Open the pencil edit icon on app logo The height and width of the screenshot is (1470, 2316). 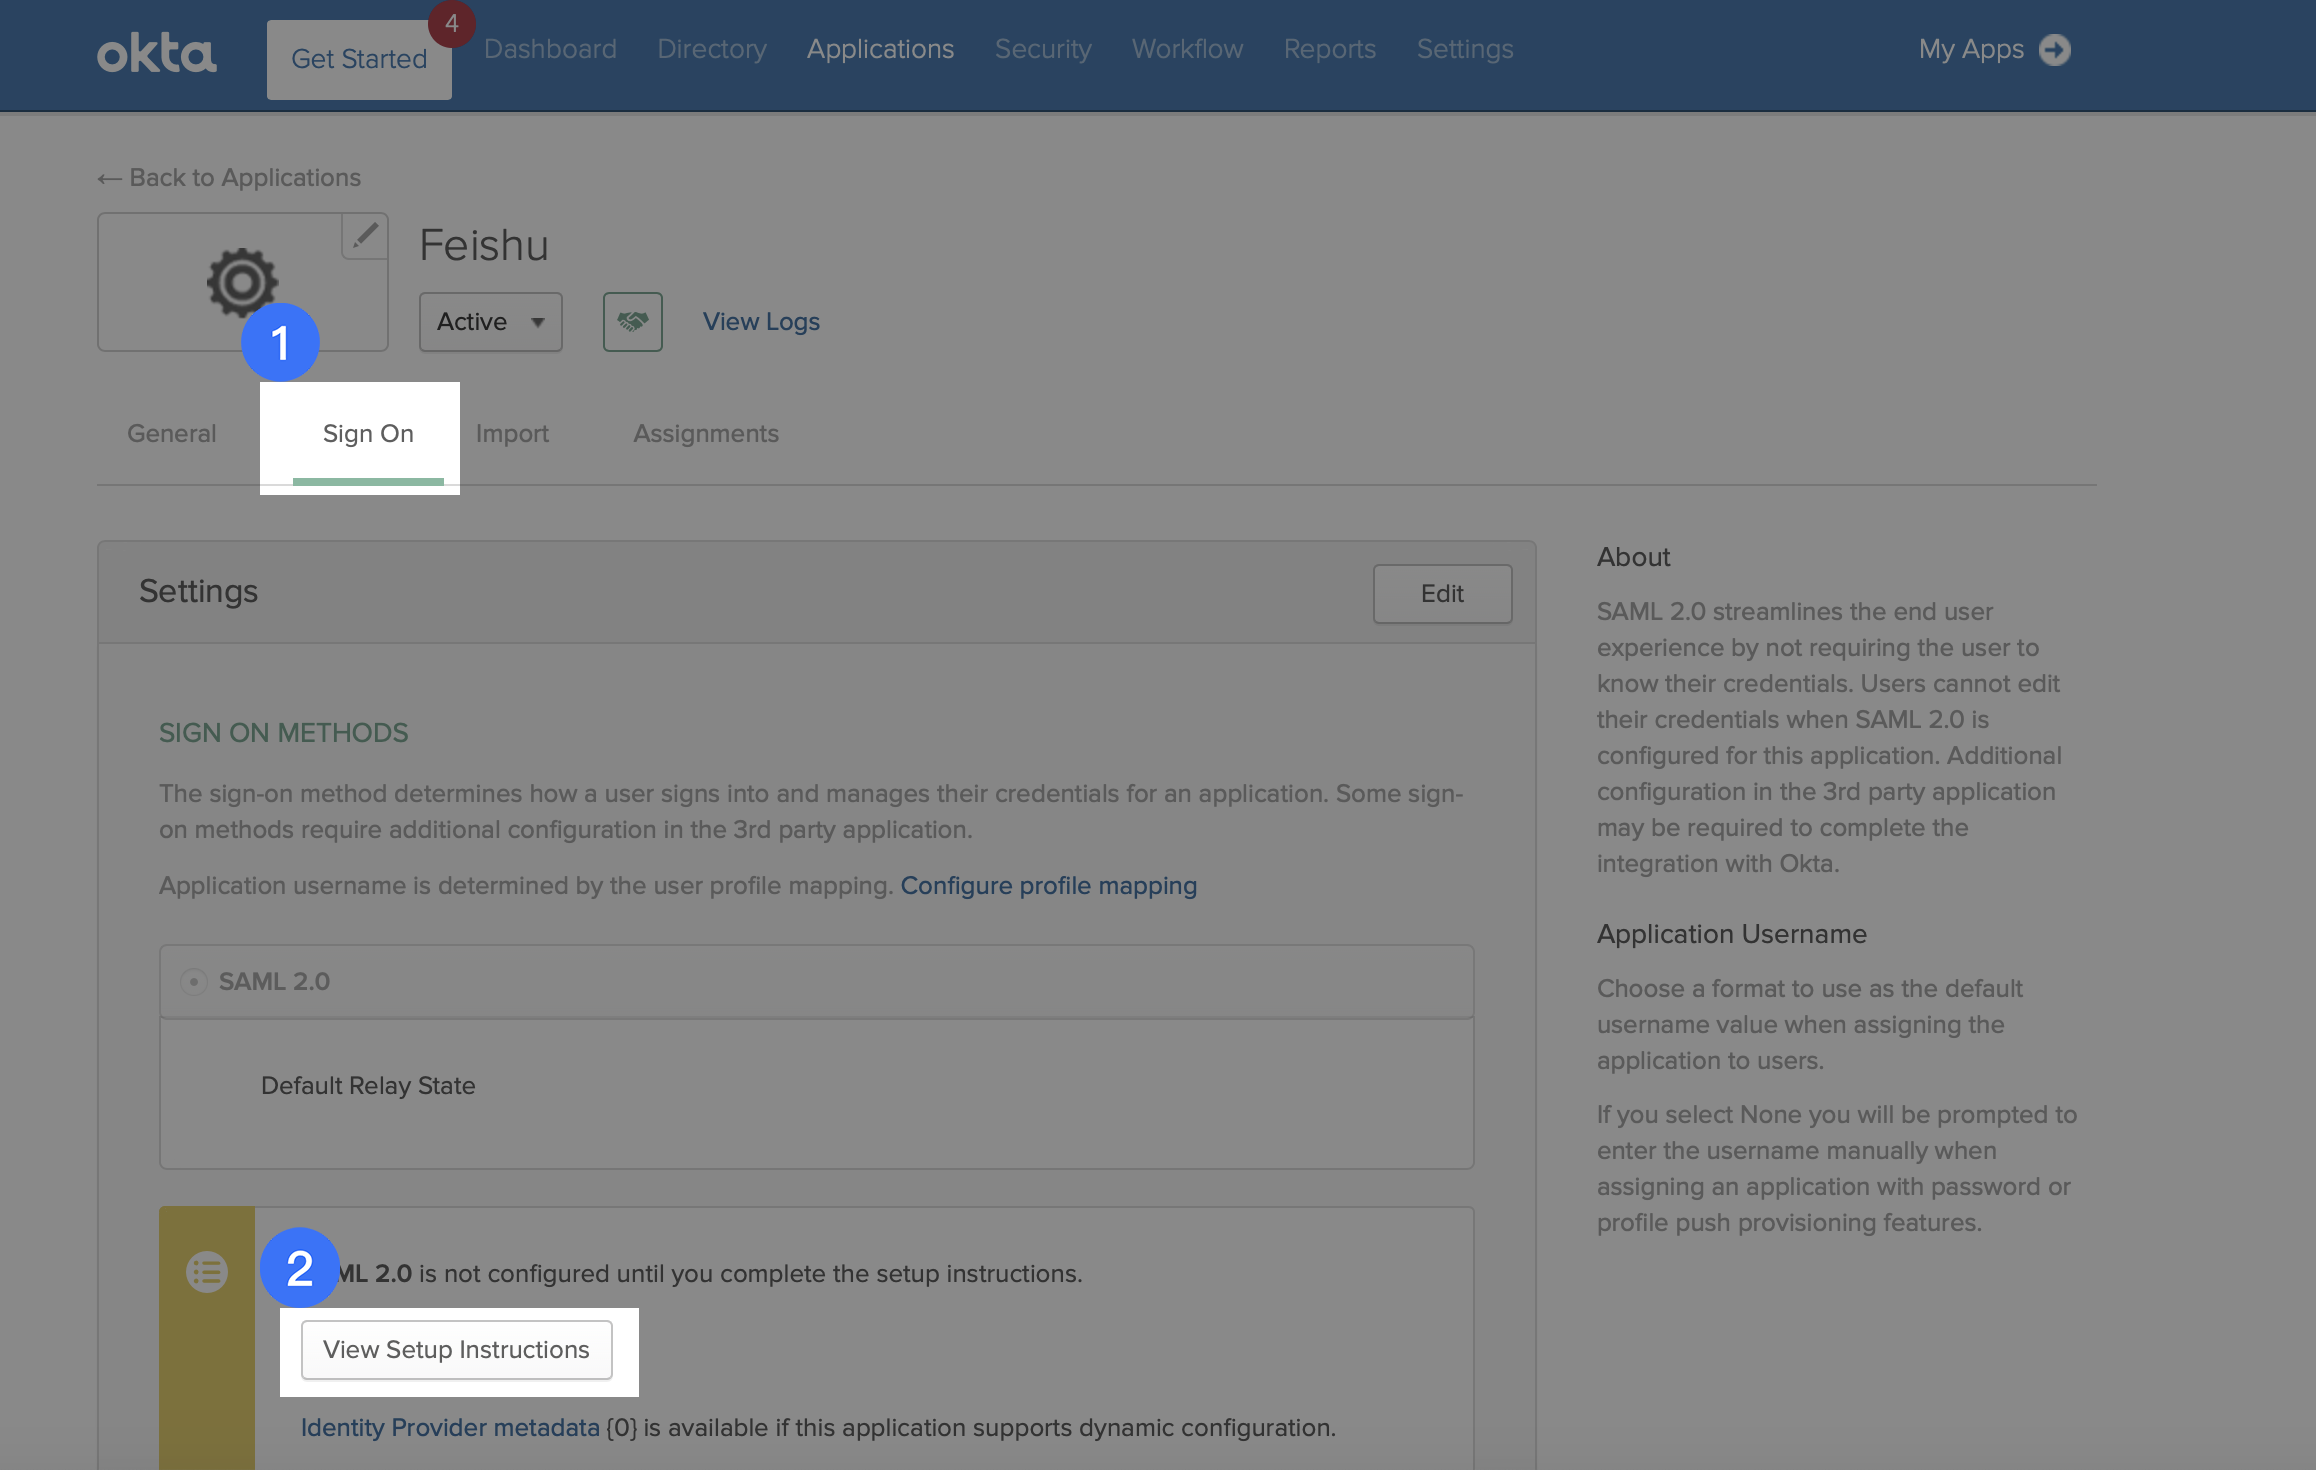pyautogui.click(x=364, y=236)
